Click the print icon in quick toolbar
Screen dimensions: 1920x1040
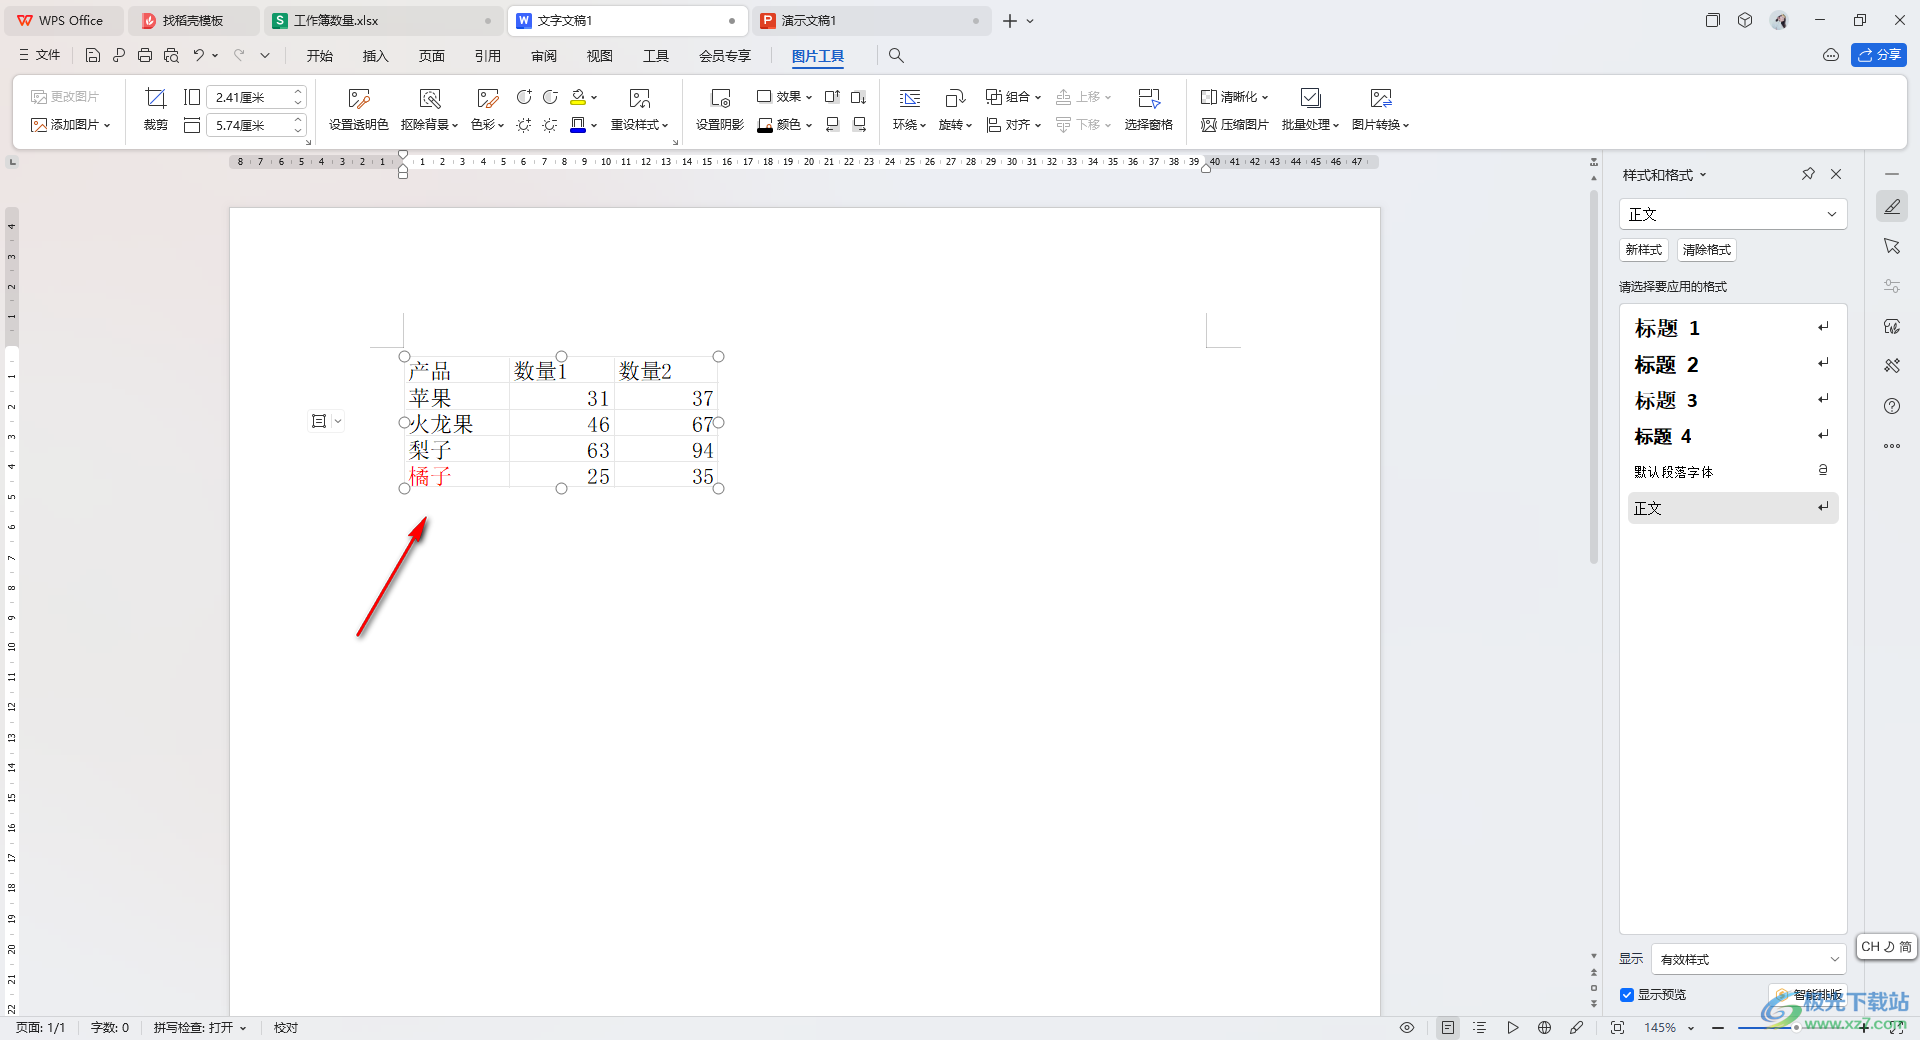145,56
